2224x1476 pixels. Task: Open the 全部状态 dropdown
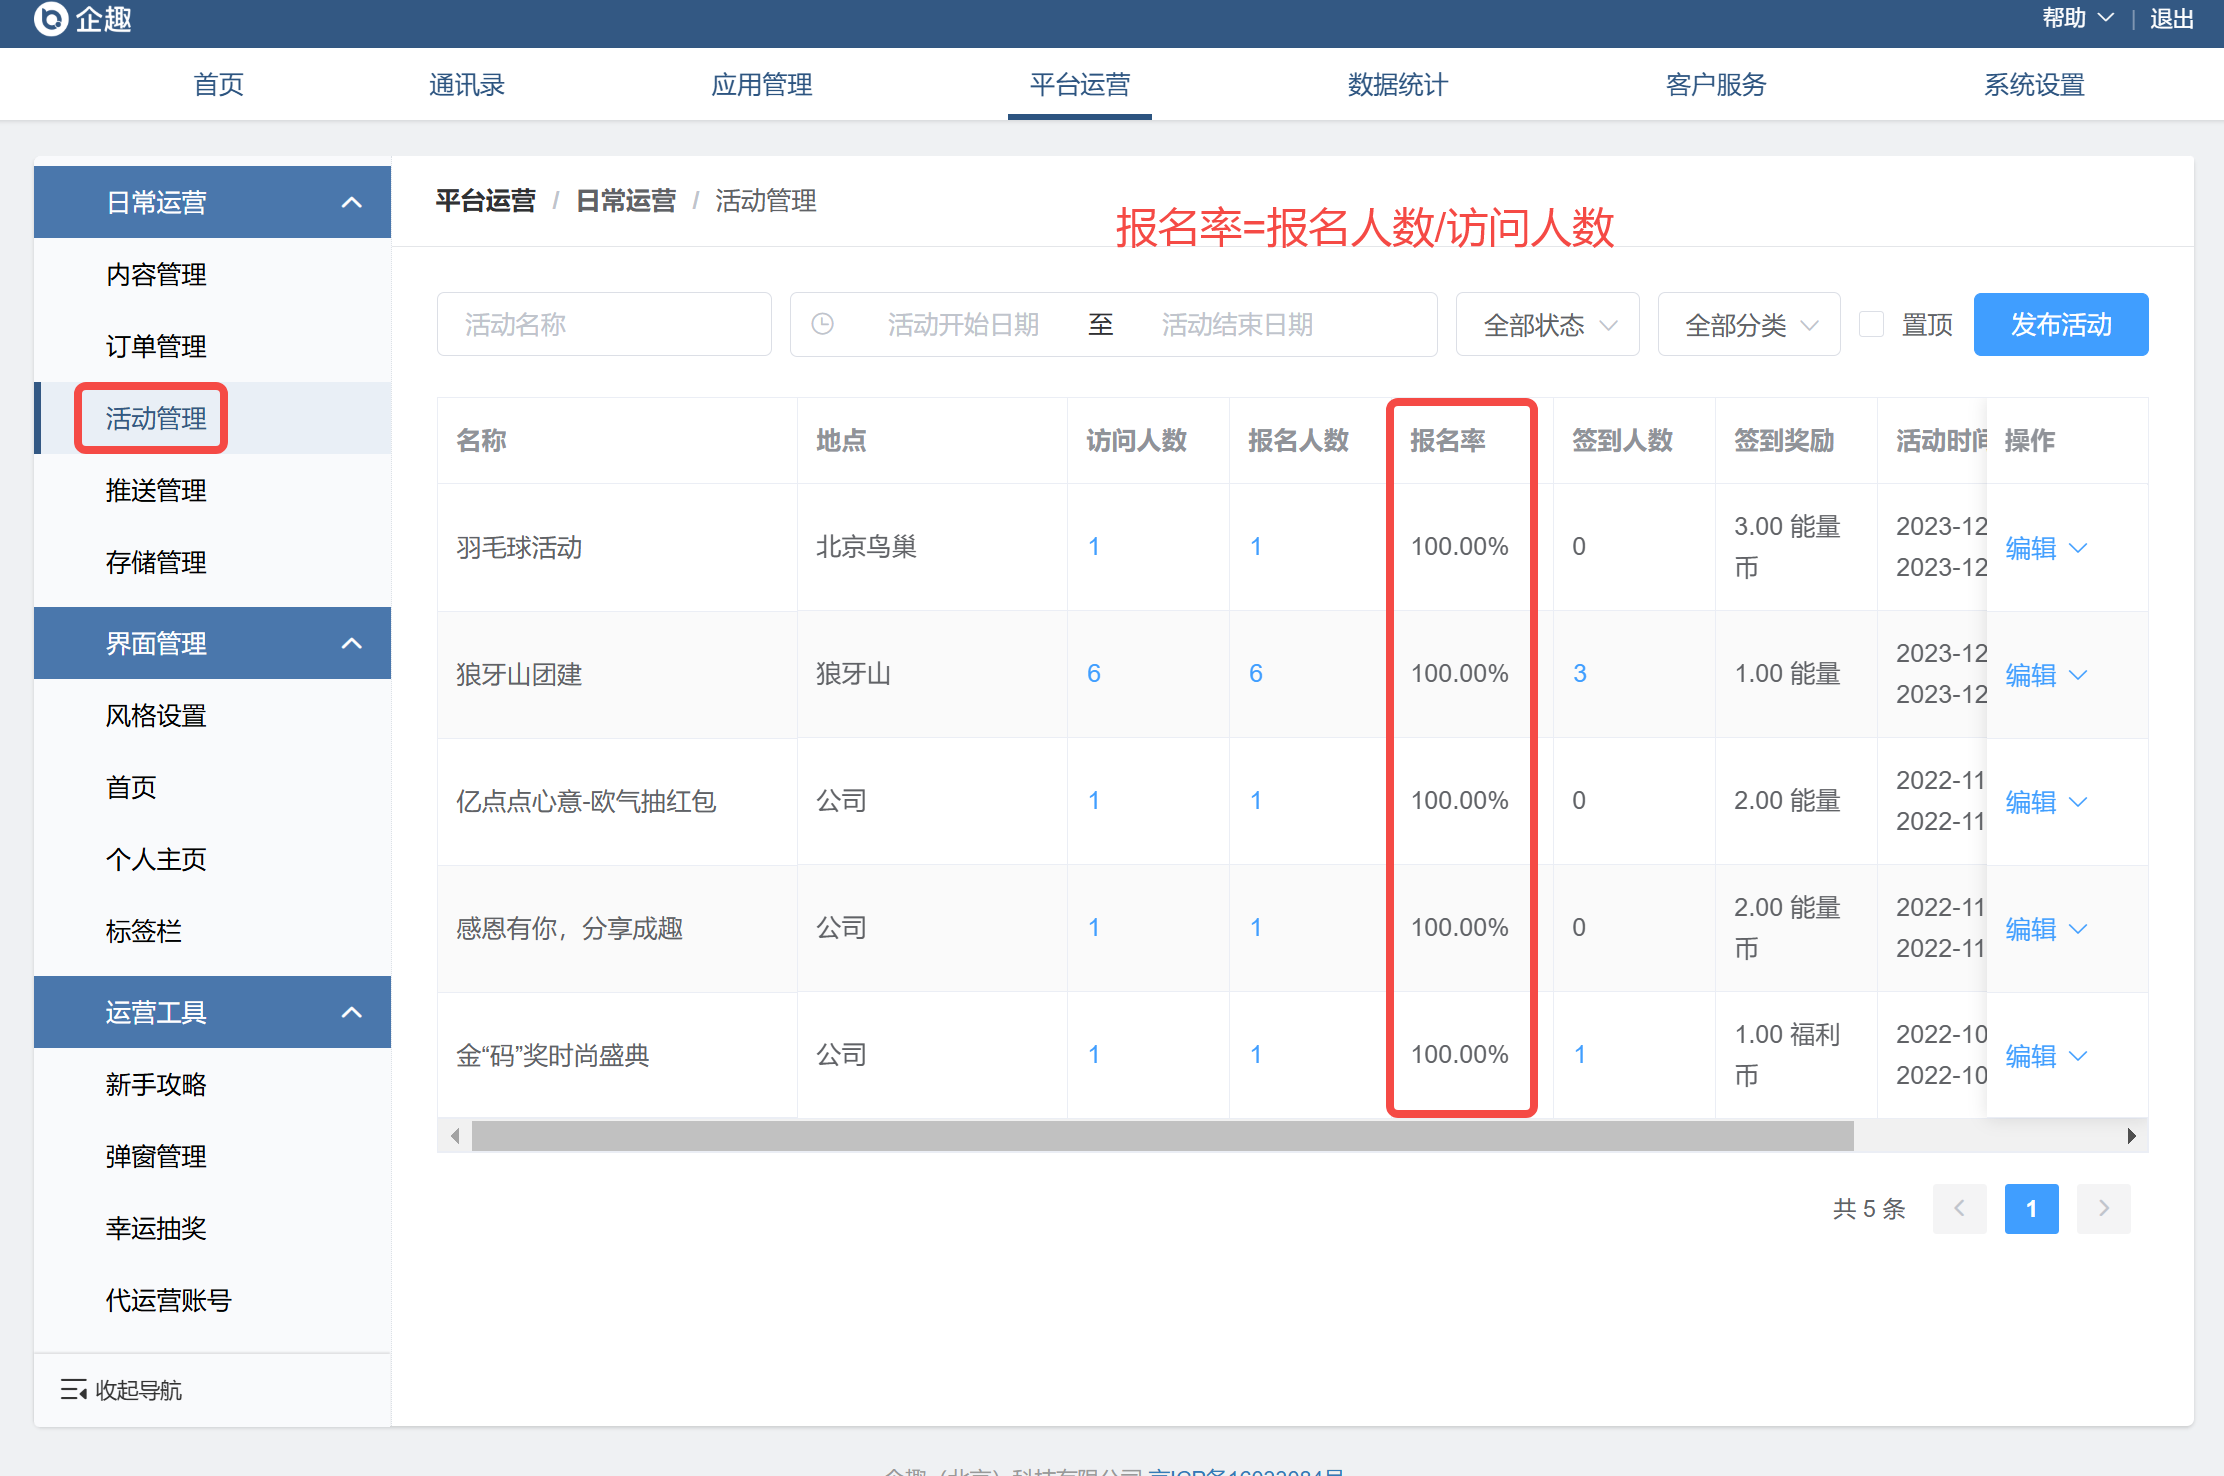[1546, 324]
